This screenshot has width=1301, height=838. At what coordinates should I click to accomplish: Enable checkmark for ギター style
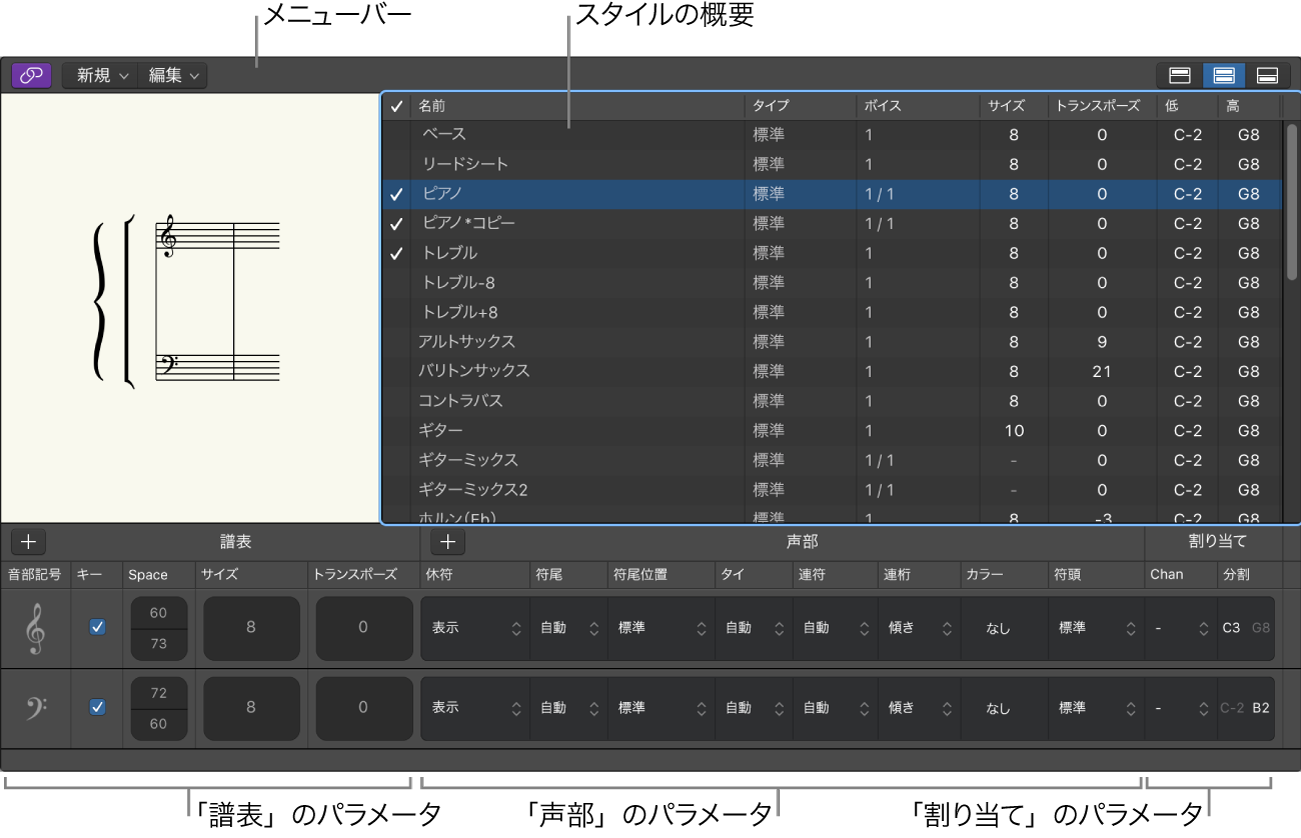pos(396,431)
